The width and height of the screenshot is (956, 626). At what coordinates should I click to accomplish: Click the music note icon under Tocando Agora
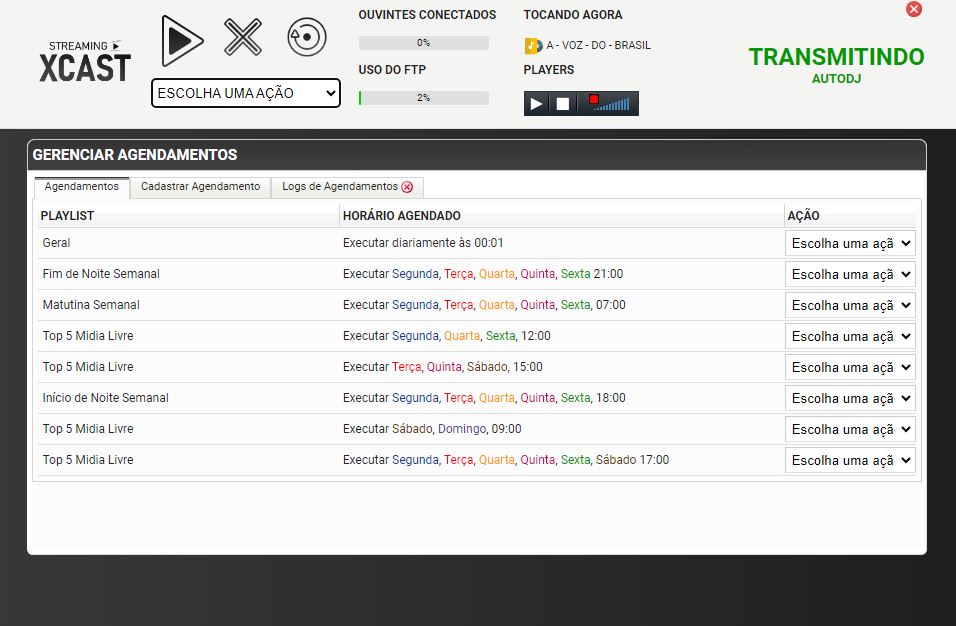533,46
